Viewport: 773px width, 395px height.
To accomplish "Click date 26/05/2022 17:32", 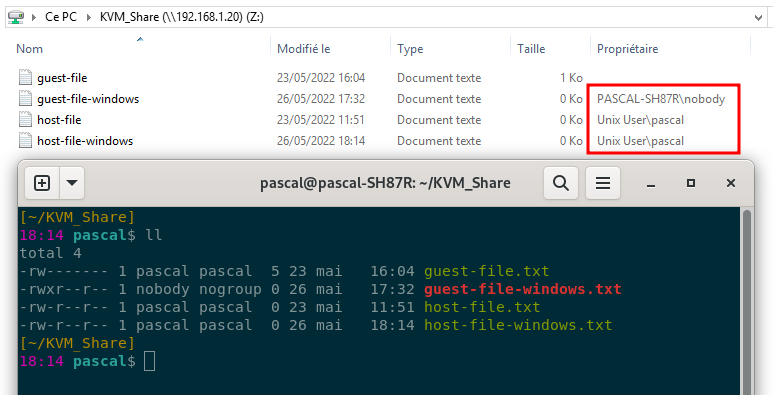I will [321, 99].
